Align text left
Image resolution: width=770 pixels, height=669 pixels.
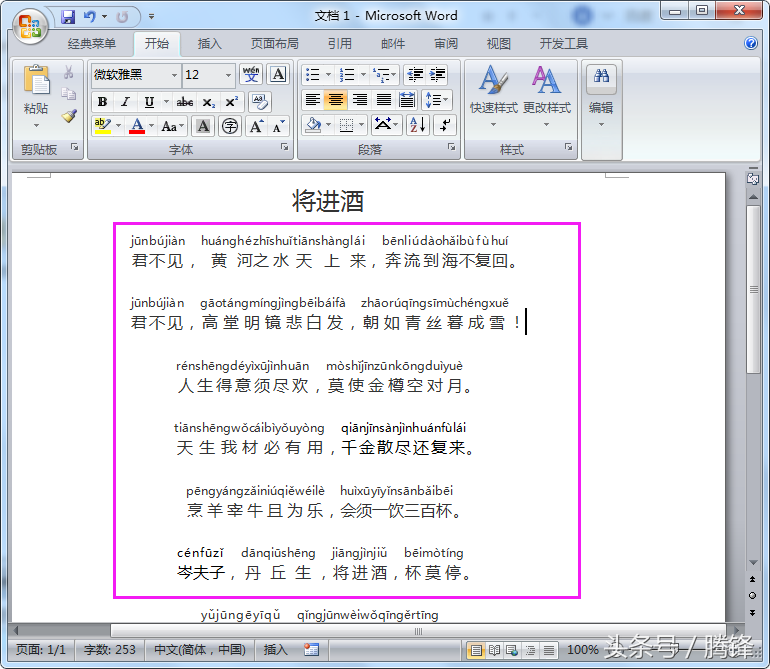312,100
